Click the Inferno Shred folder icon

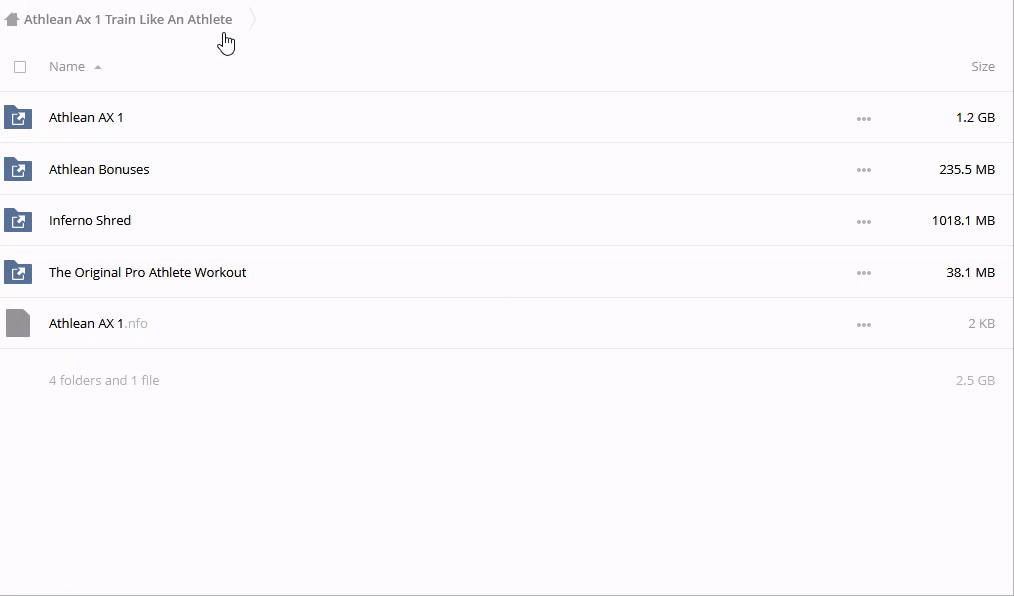[x=18, y=220]
